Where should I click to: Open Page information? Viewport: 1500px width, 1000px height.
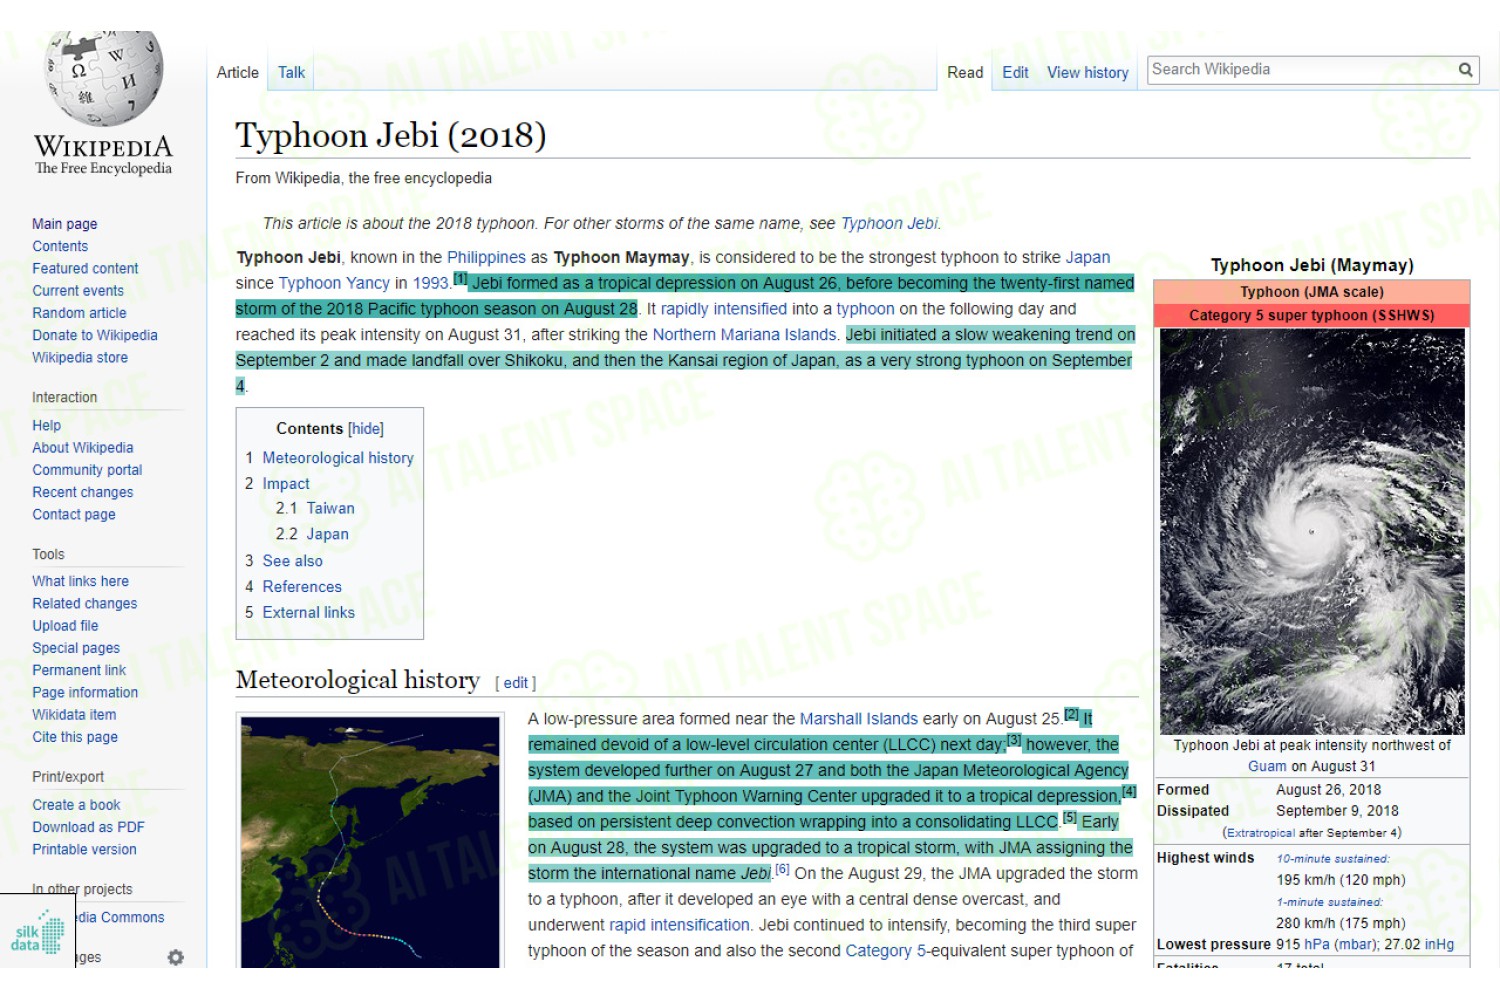pyautogui.click(x=85, y=693)
